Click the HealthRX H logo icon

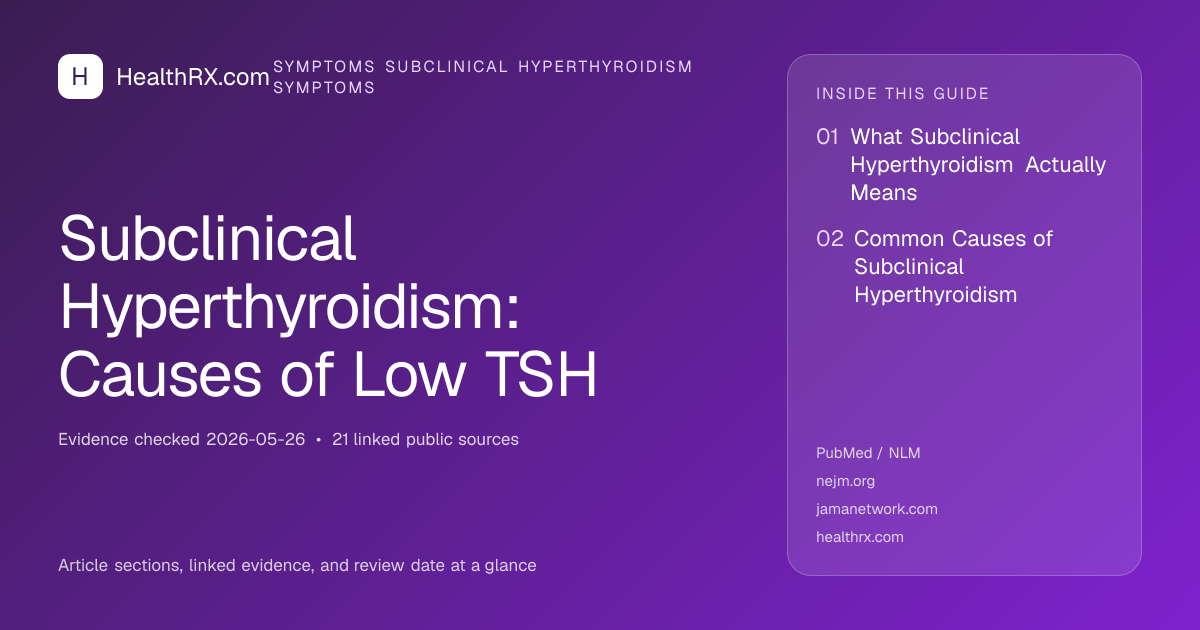tap(80, 76)
